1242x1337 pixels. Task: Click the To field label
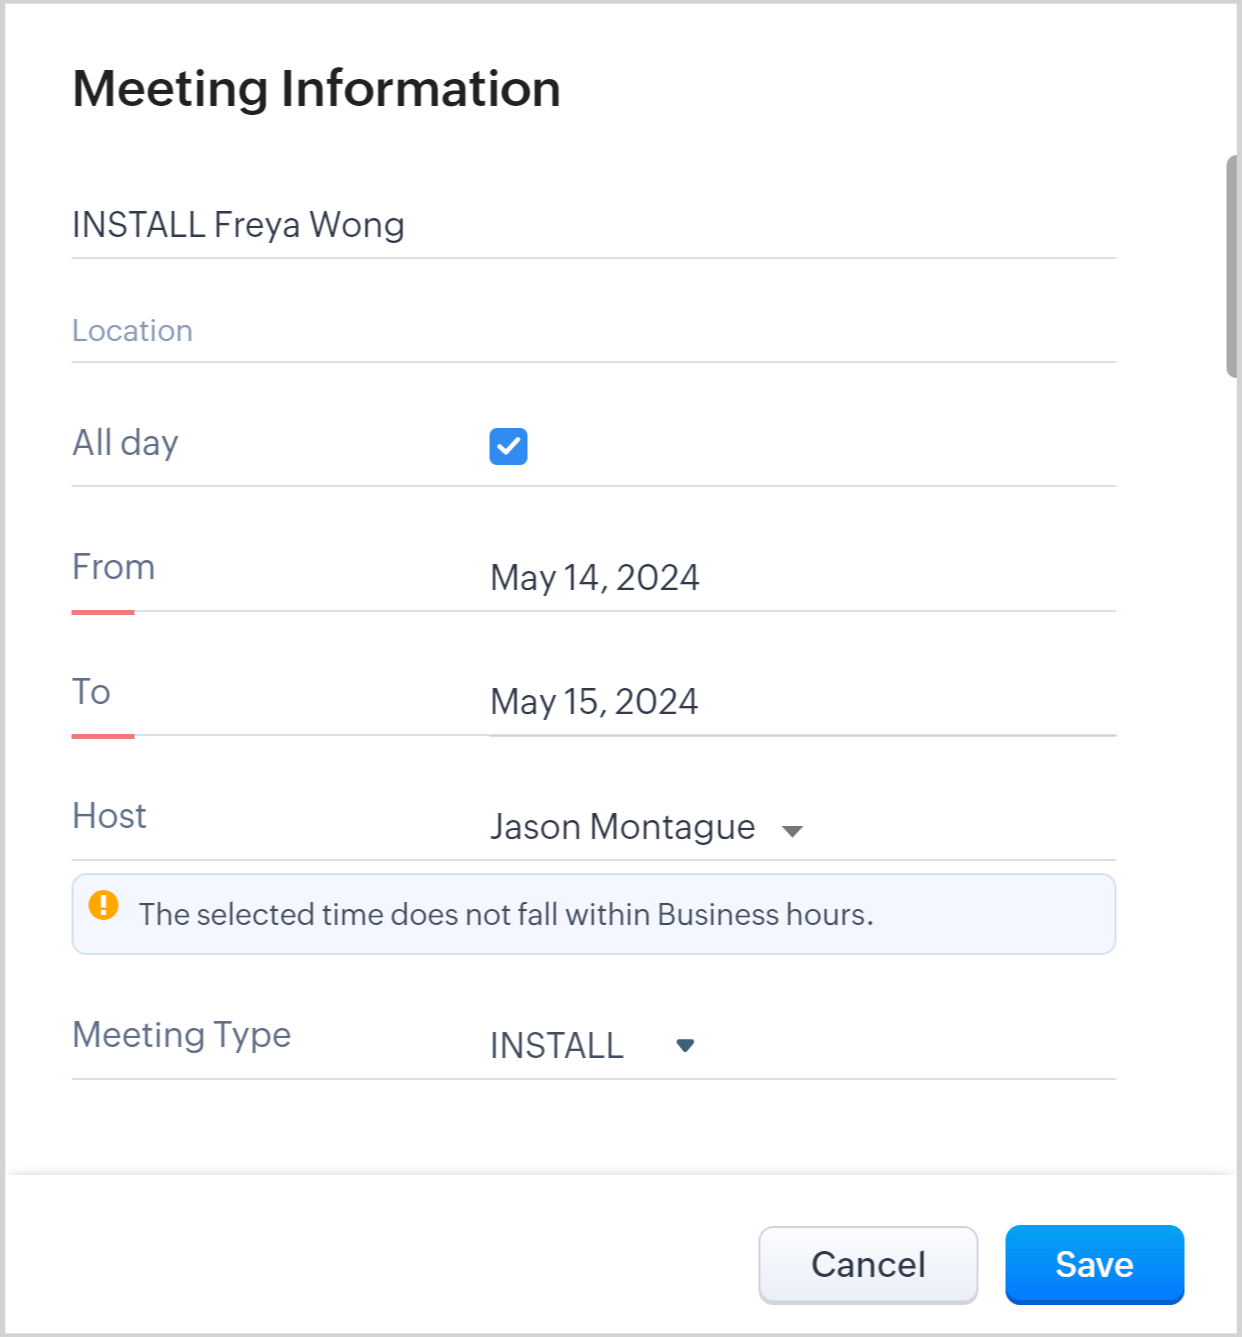coord(91,692)
